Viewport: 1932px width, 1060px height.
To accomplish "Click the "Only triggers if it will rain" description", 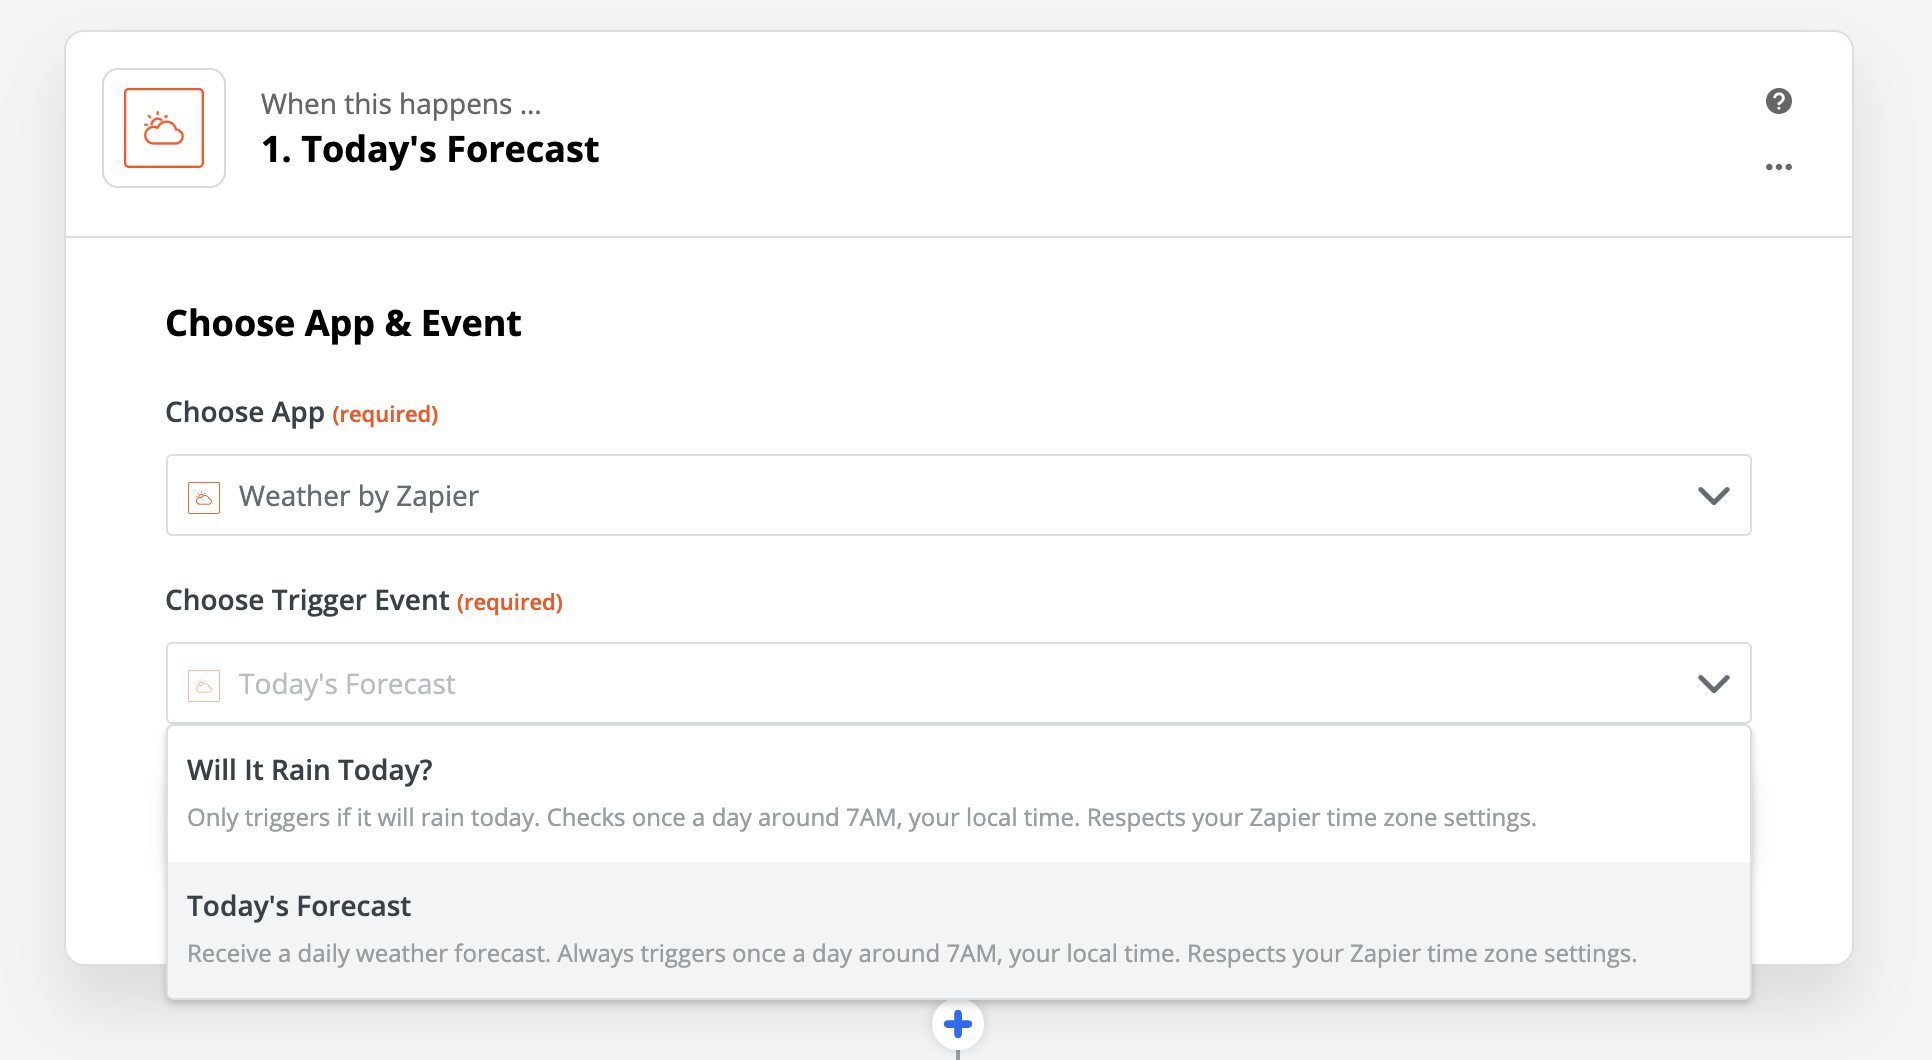I will pyautogui.click(x=861, y=818).
